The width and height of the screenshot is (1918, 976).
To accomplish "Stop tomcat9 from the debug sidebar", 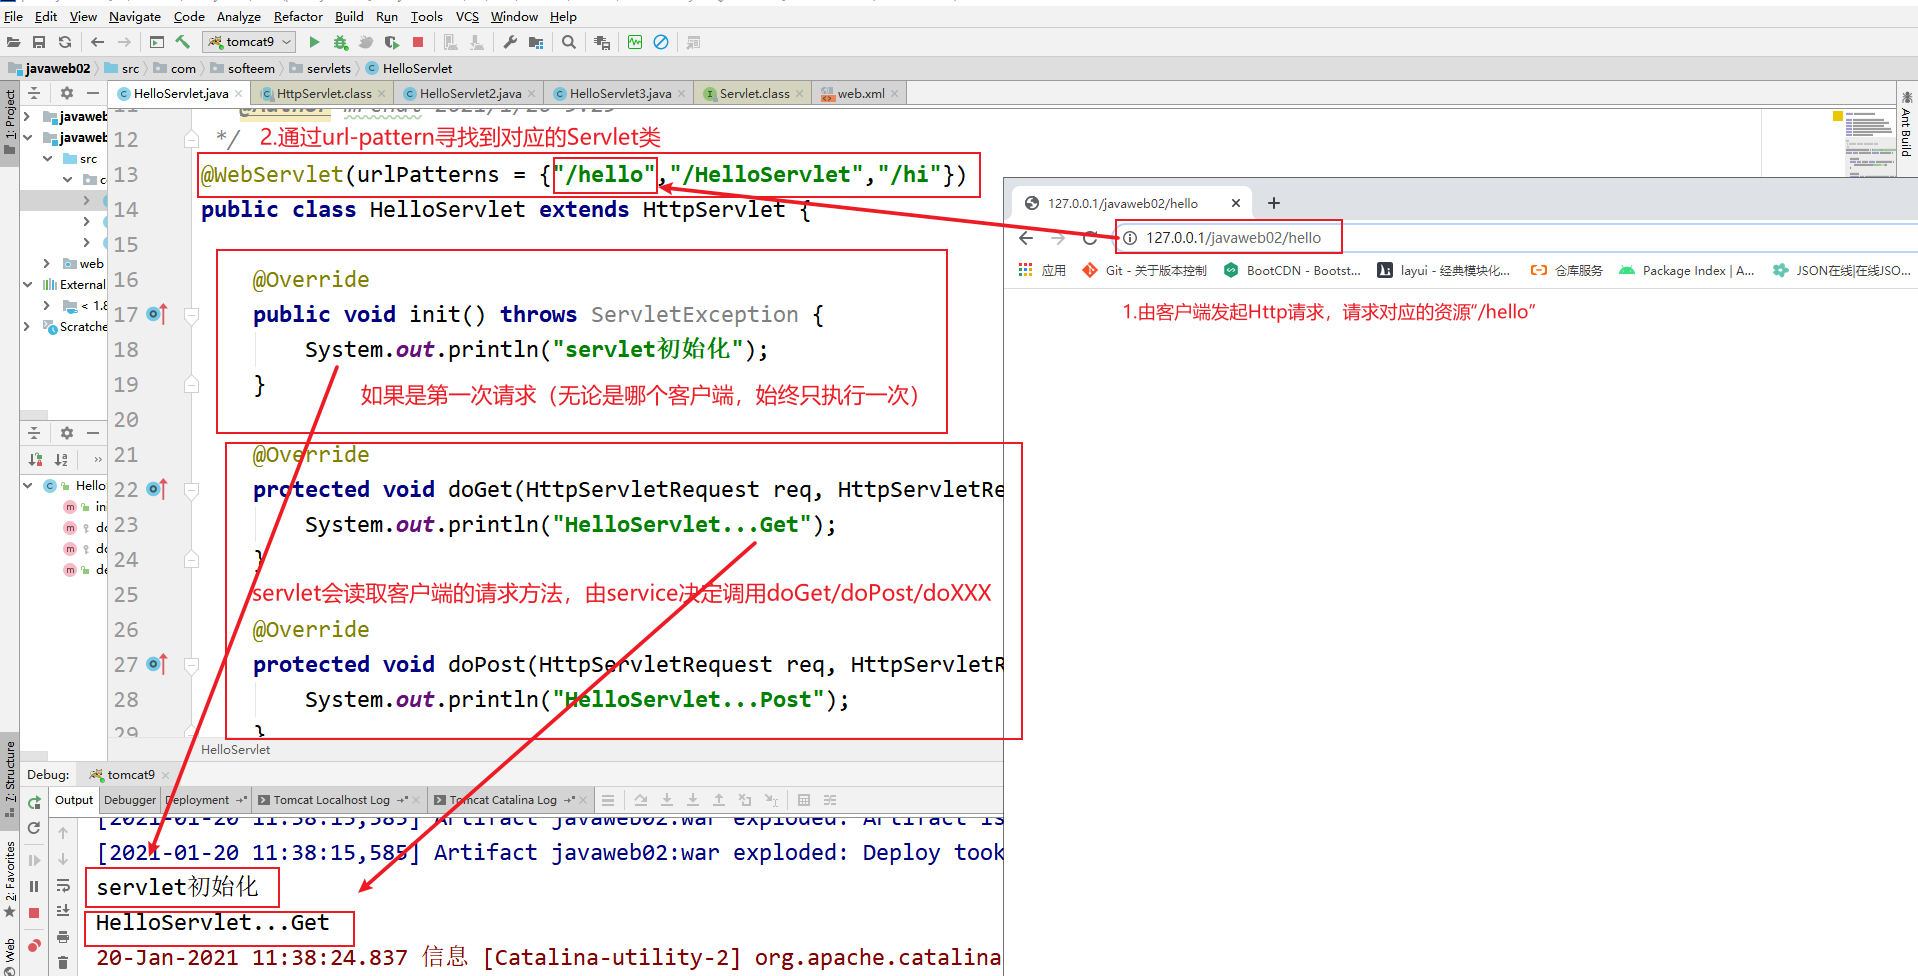I will (34, 912).
